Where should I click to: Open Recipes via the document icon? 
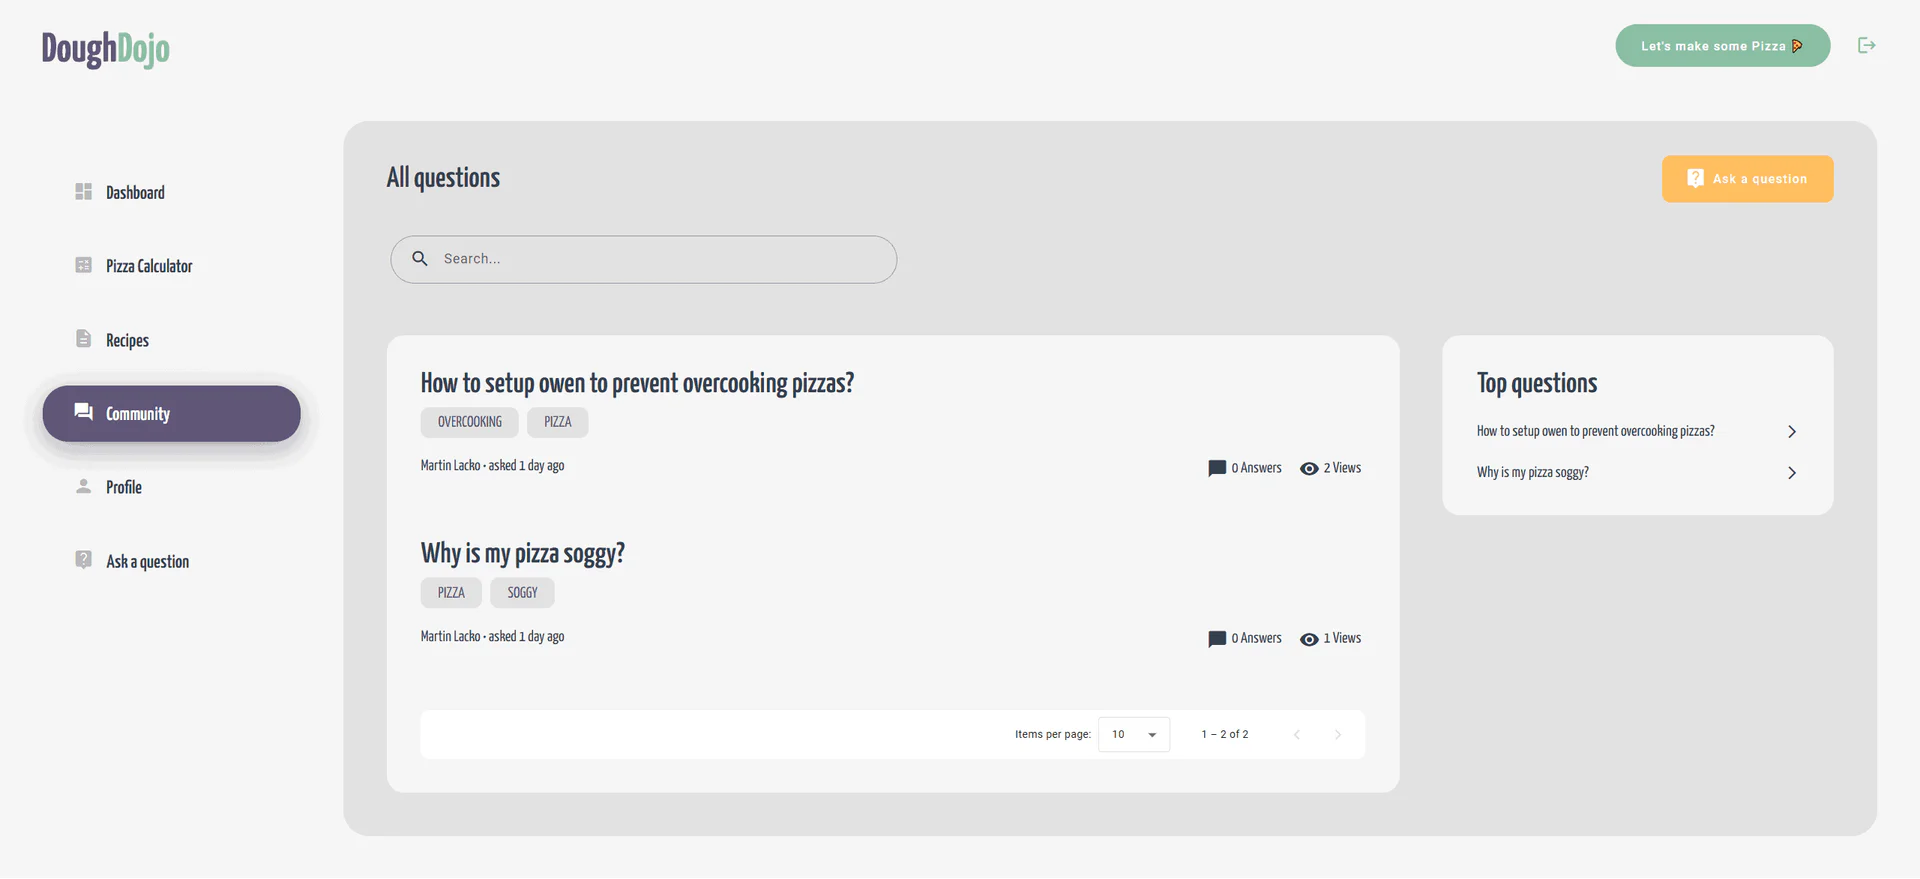(x=83, y=339)
